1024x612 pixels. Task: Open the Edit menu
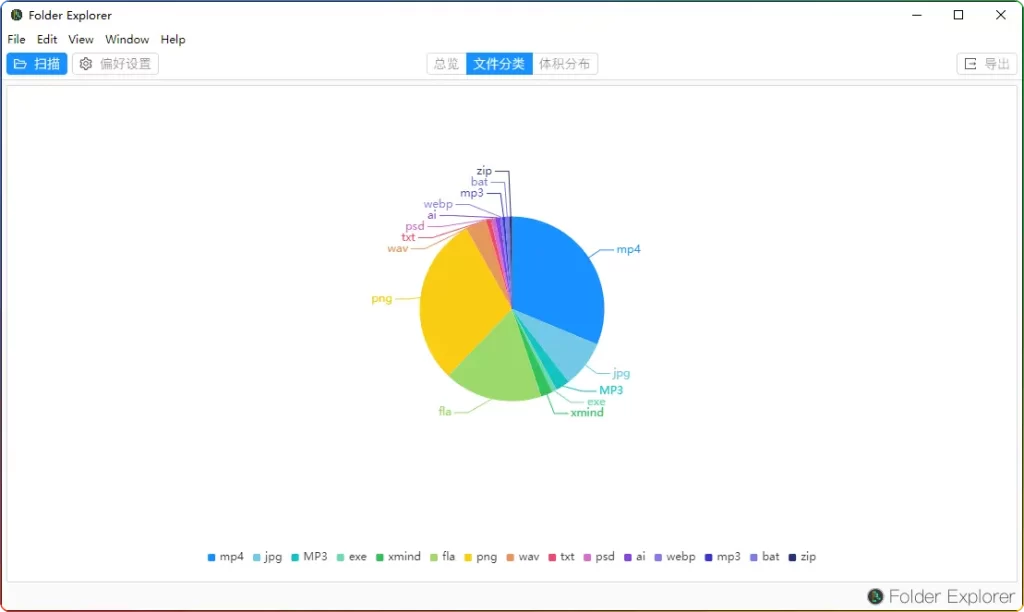tap(47, 39)
